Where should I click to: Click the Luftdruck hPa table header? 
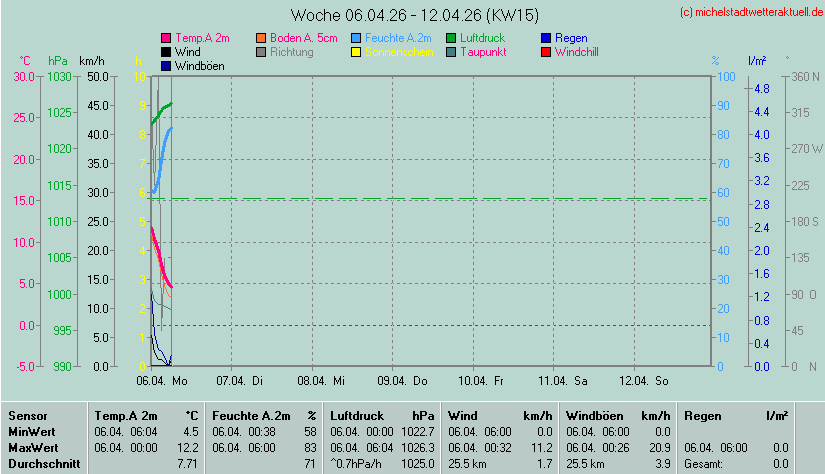(382, 415)
